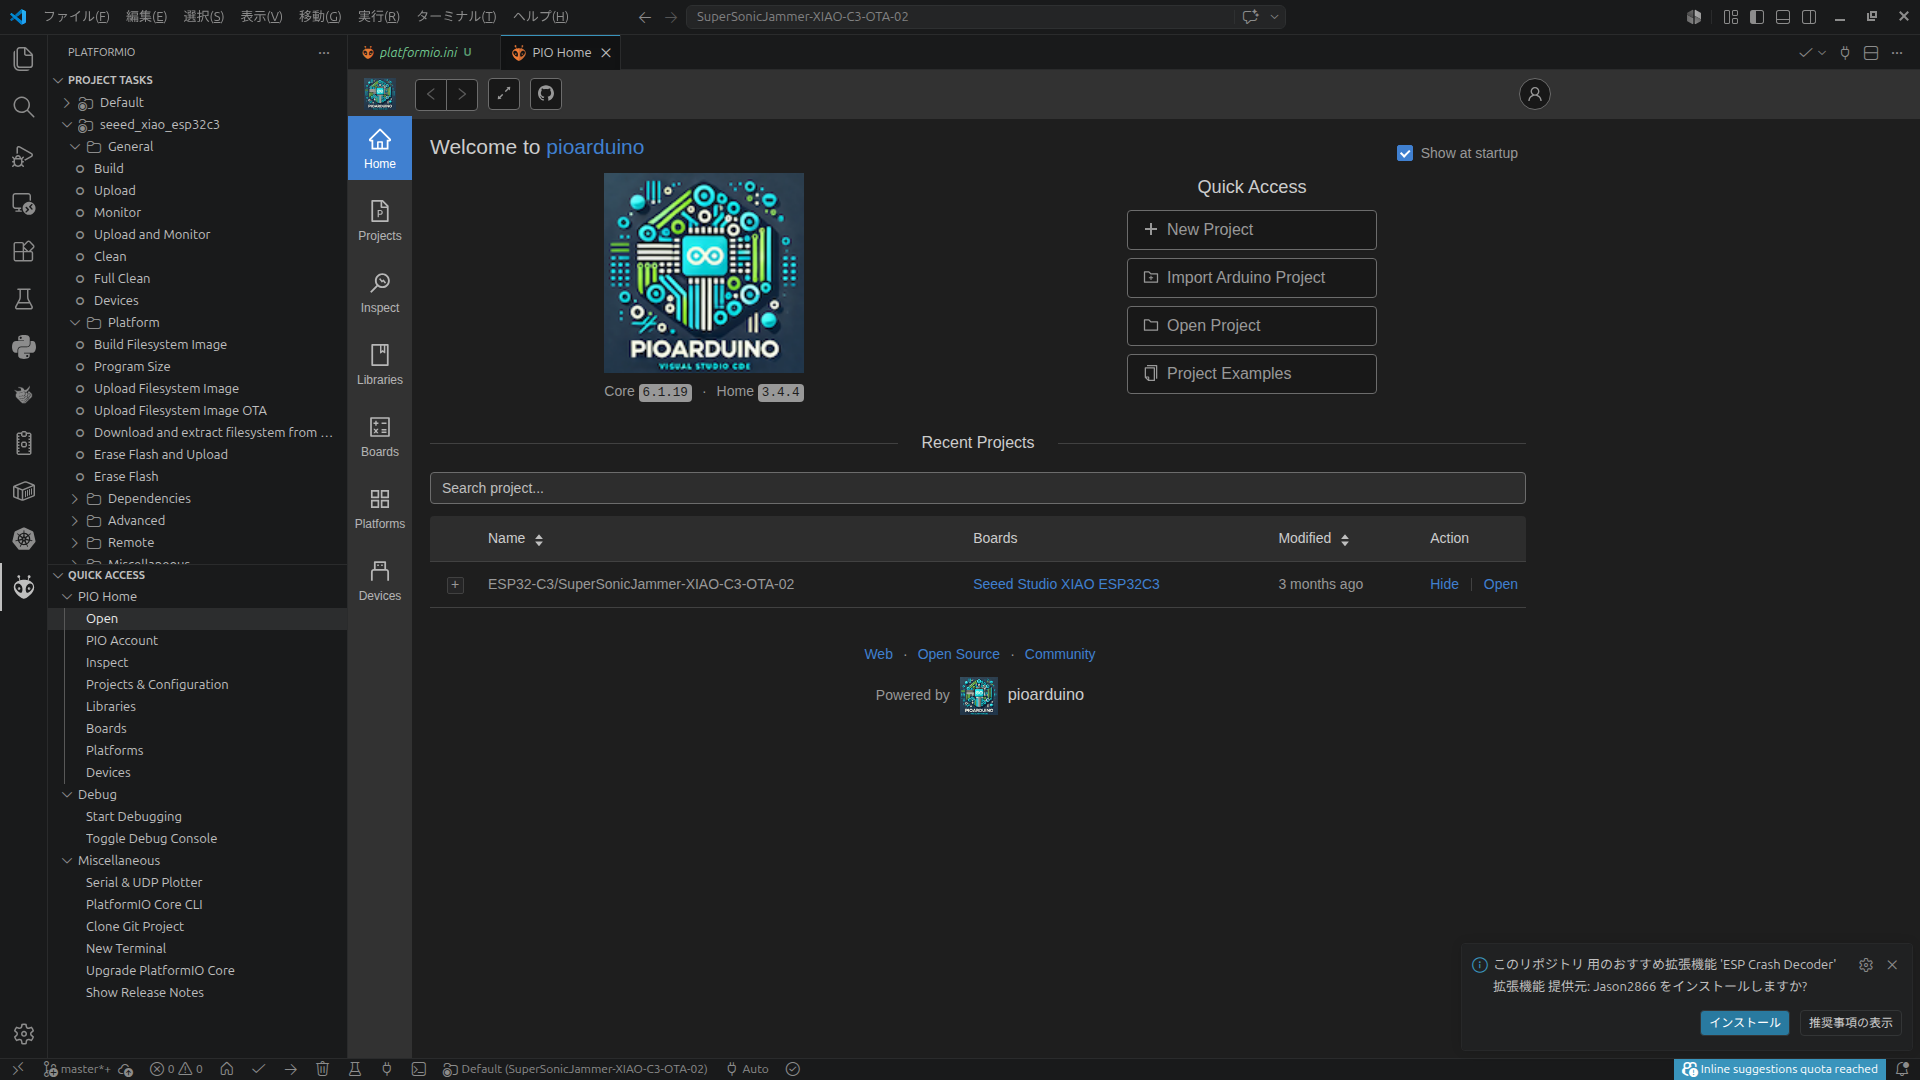Click the New Project button
1920x1080 pixels.
[1251, 230]
